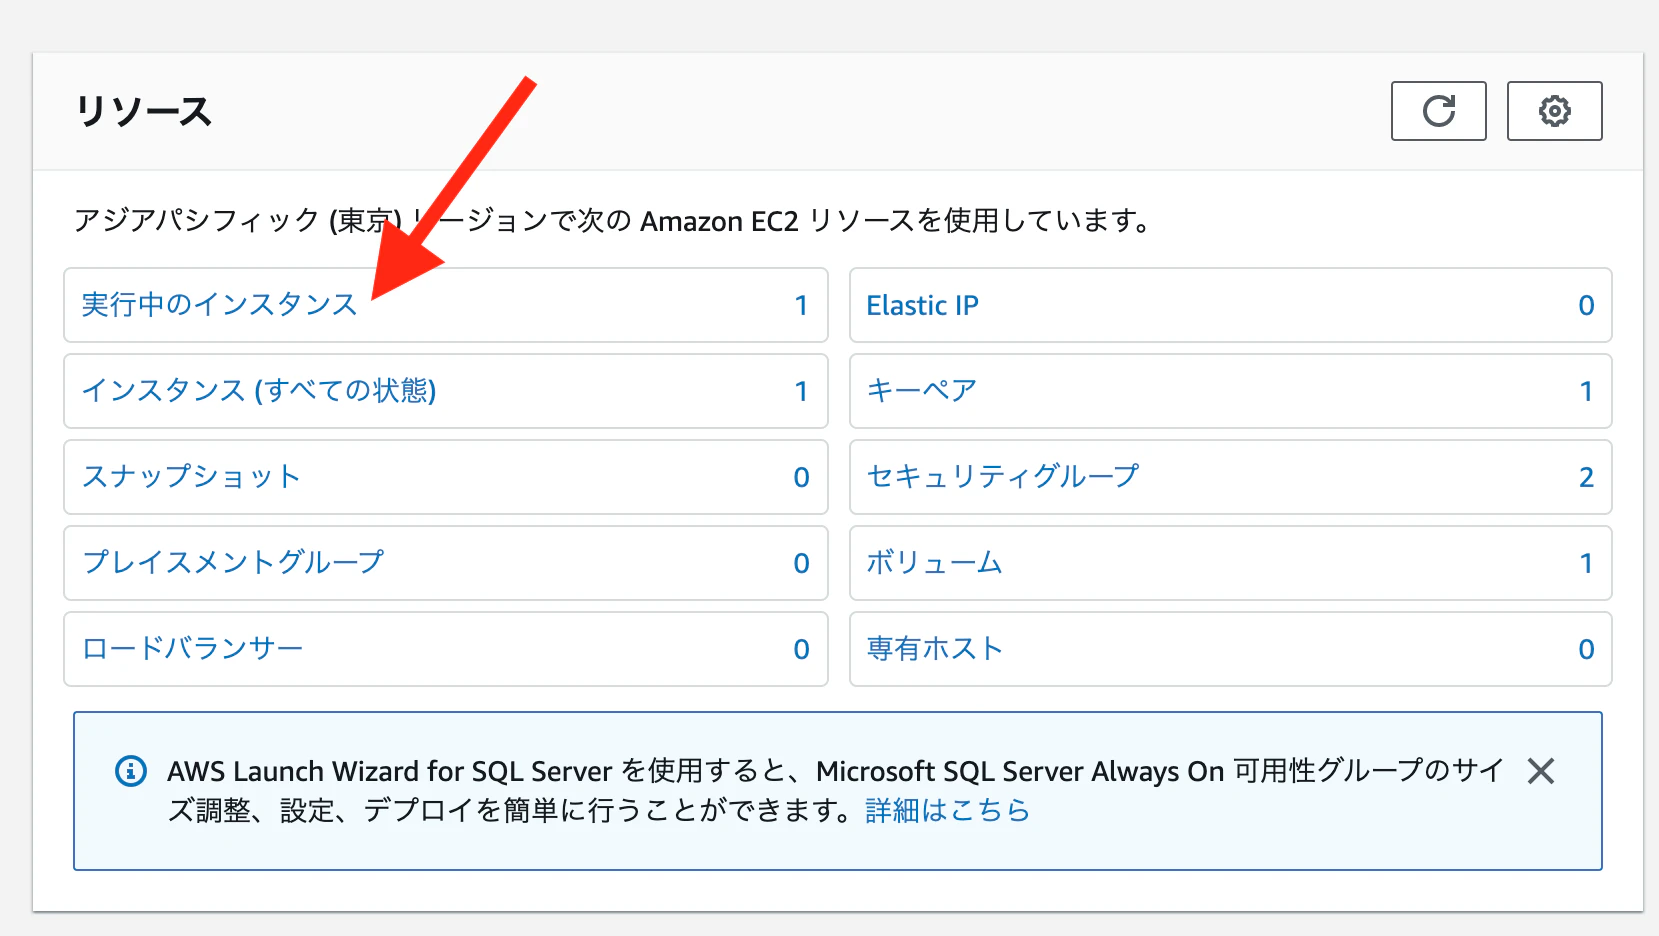The width and height of the screenshot is (1659, 936).
Task: Open スナップショット link
Action: (x=191, y=477)
